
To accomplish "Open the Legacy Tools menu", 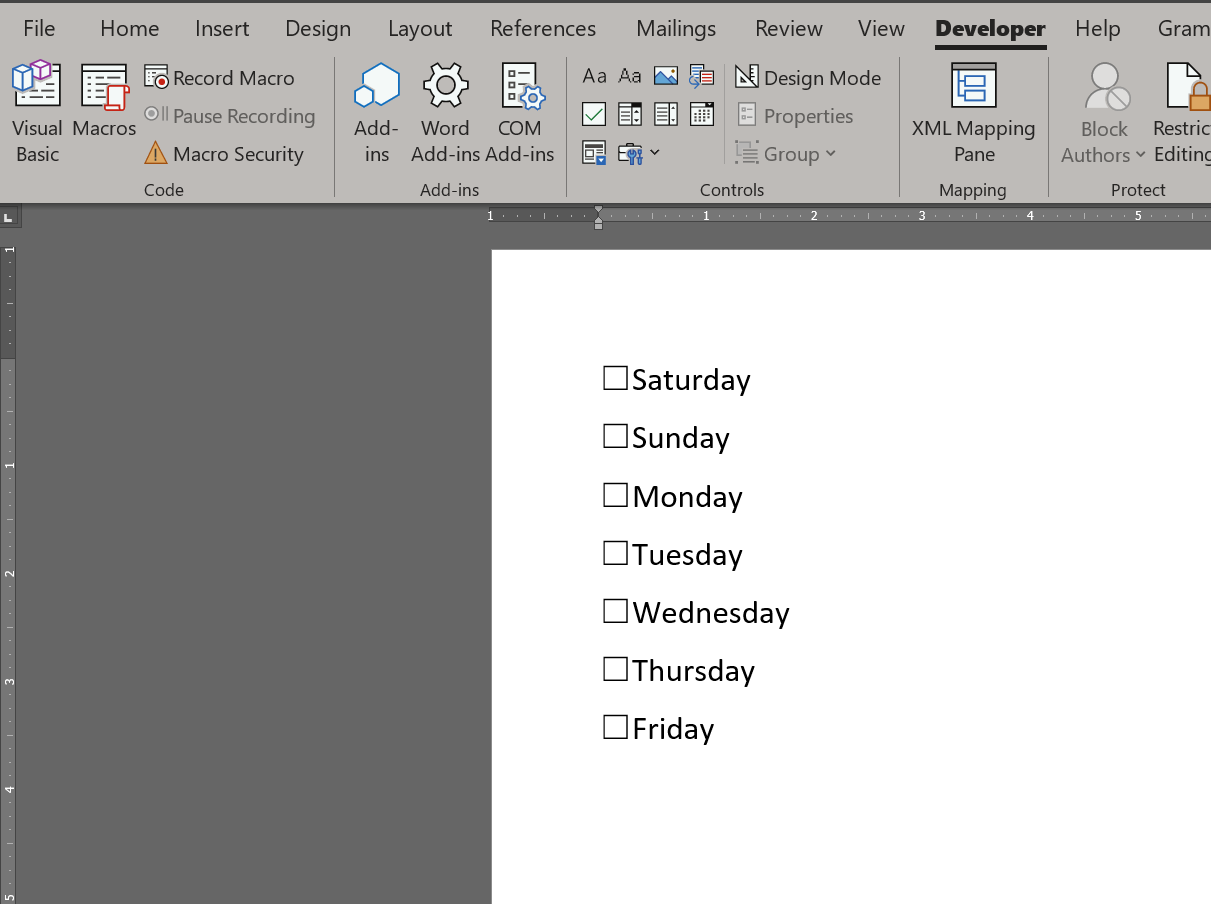I will coord(638,153).
